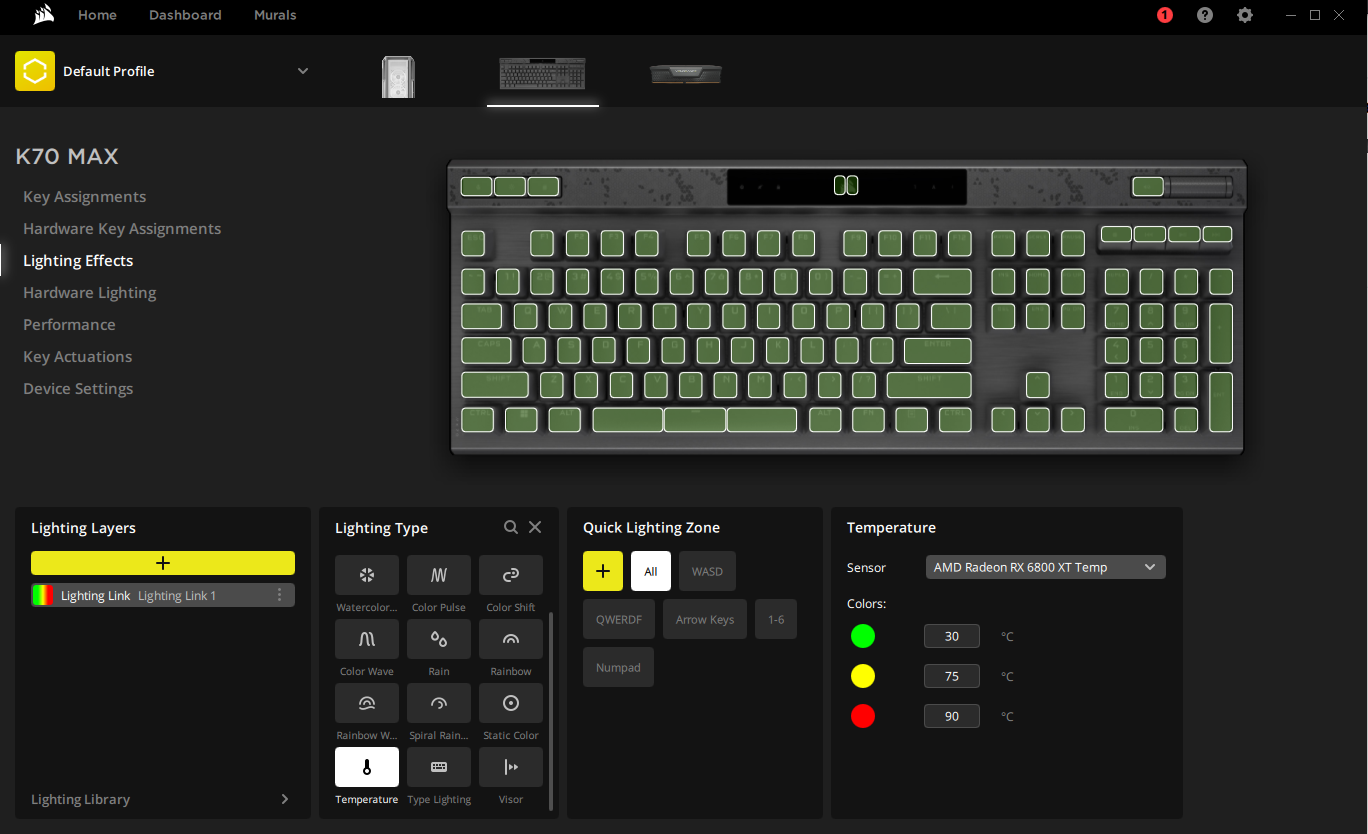Select the Visor lighting effect
Screen dimensions: 1368x834
[x=511, y=767]
